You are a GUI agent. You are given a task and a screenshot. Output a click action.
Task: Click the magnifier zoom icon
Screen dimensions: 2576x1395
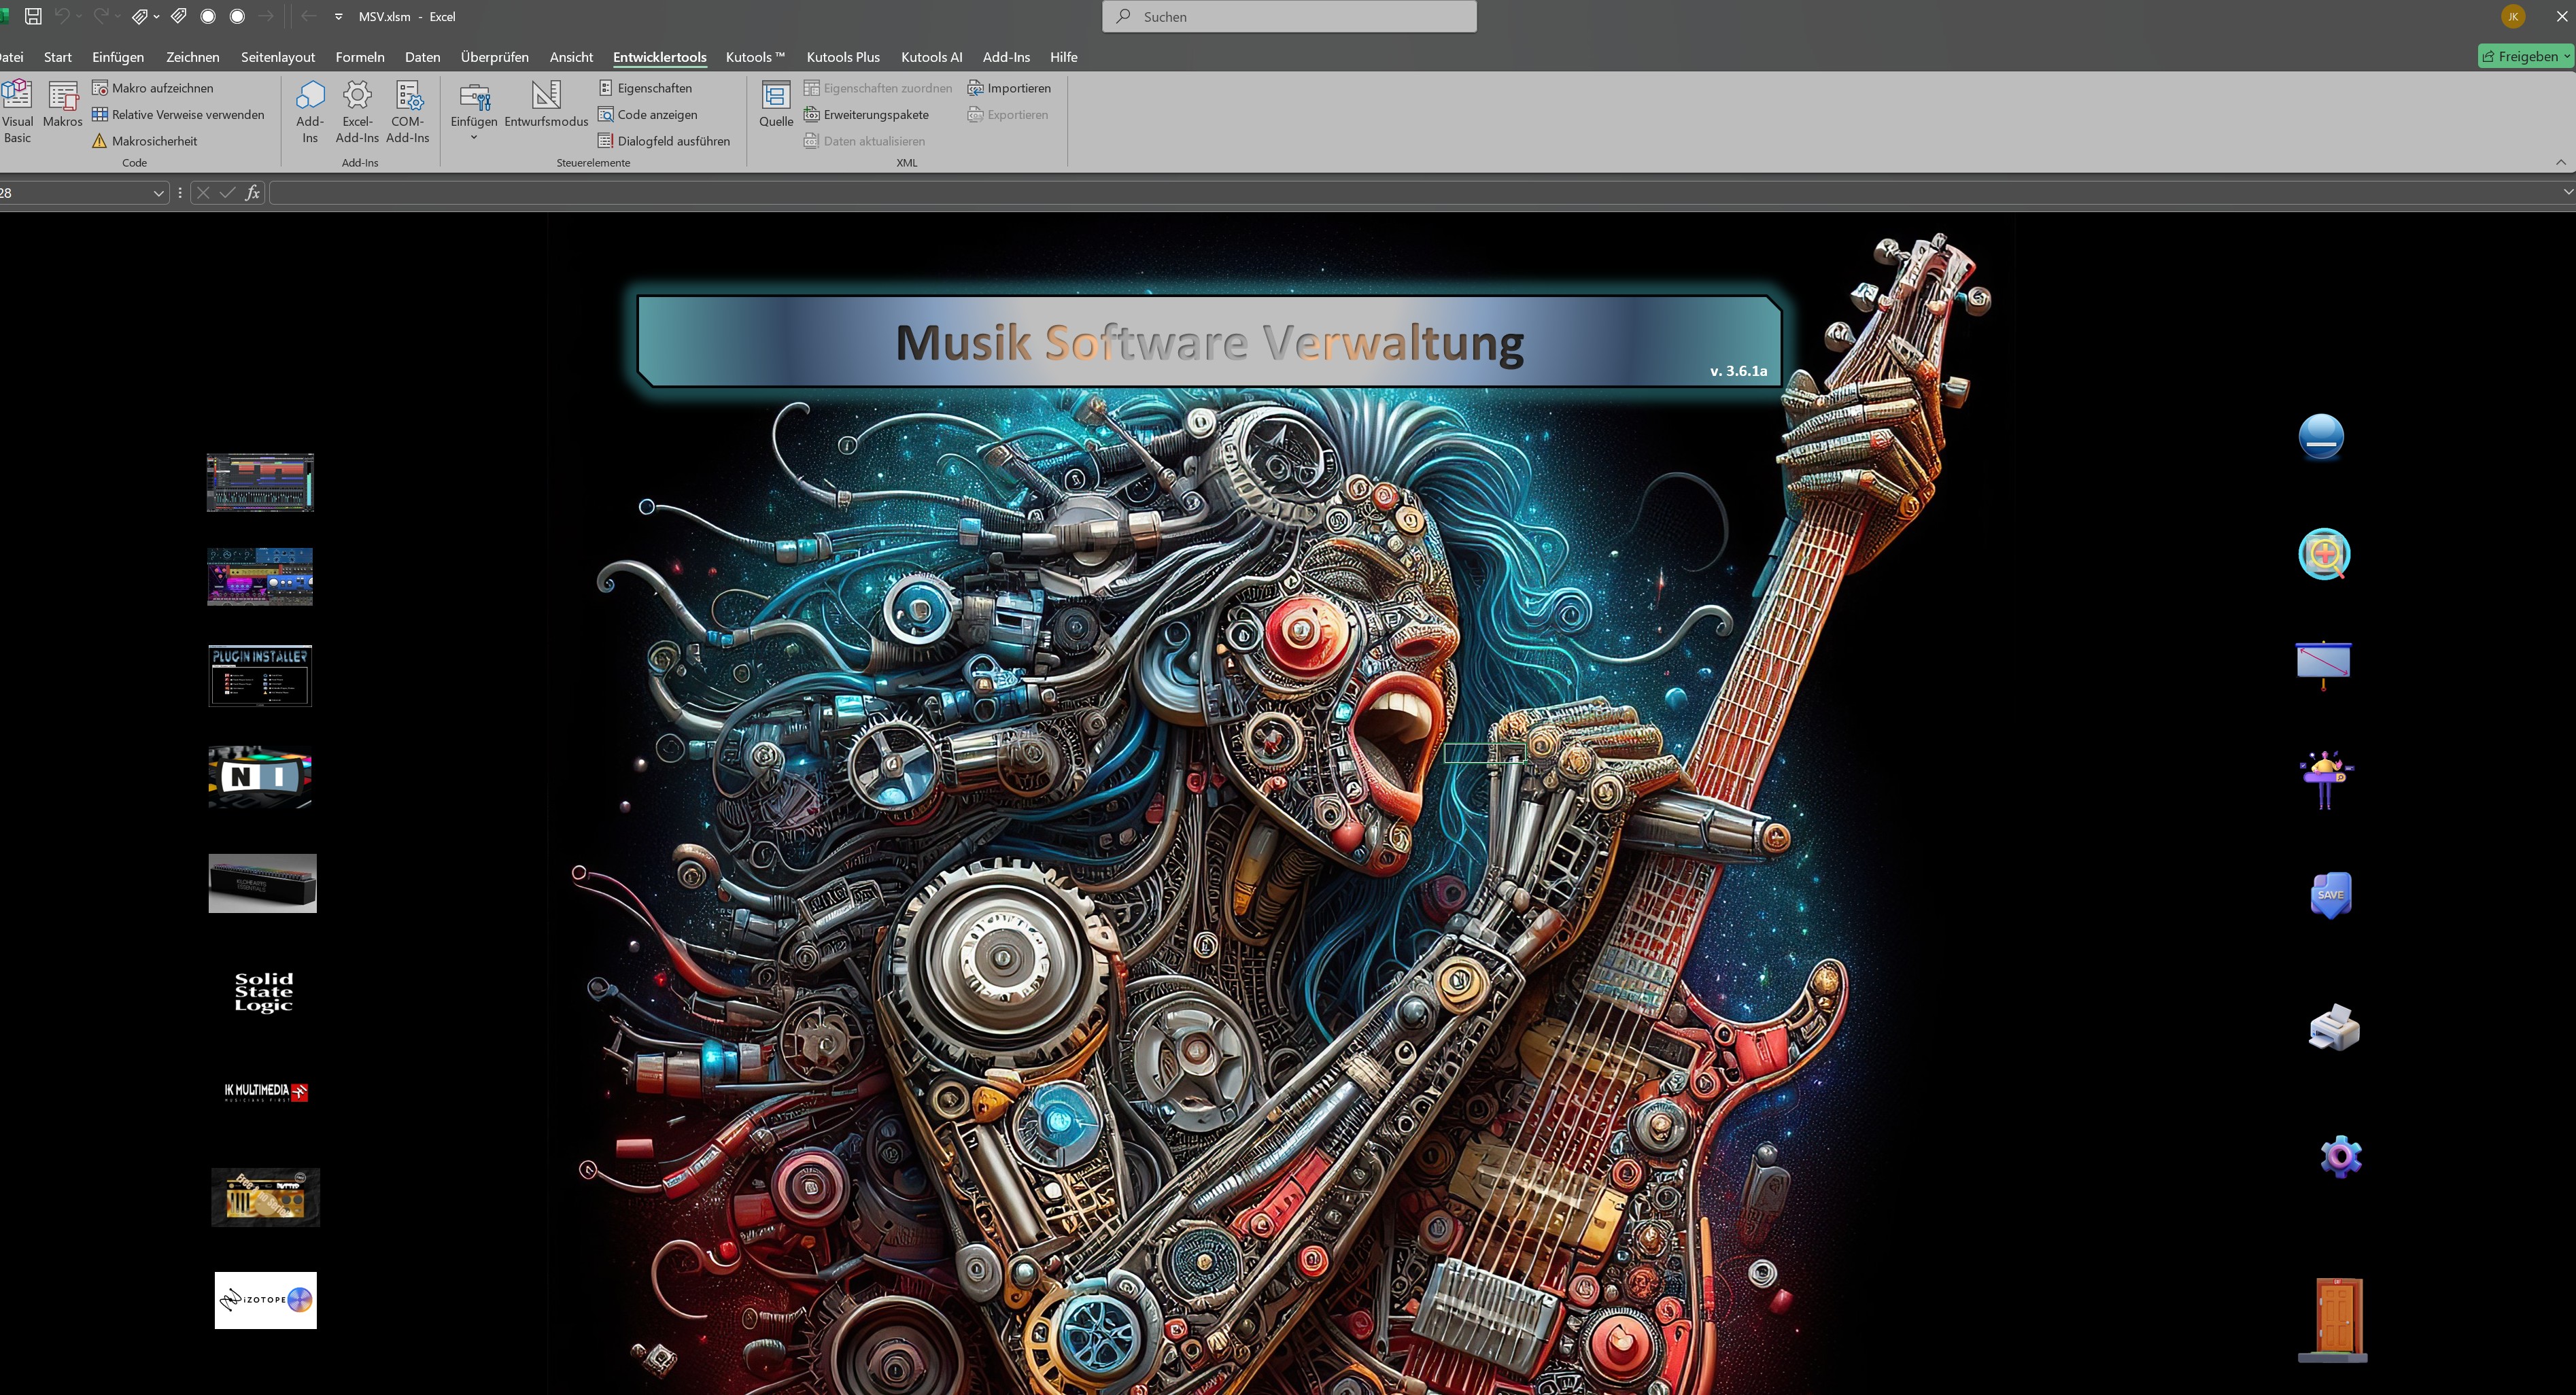[x=2324, y=554]
